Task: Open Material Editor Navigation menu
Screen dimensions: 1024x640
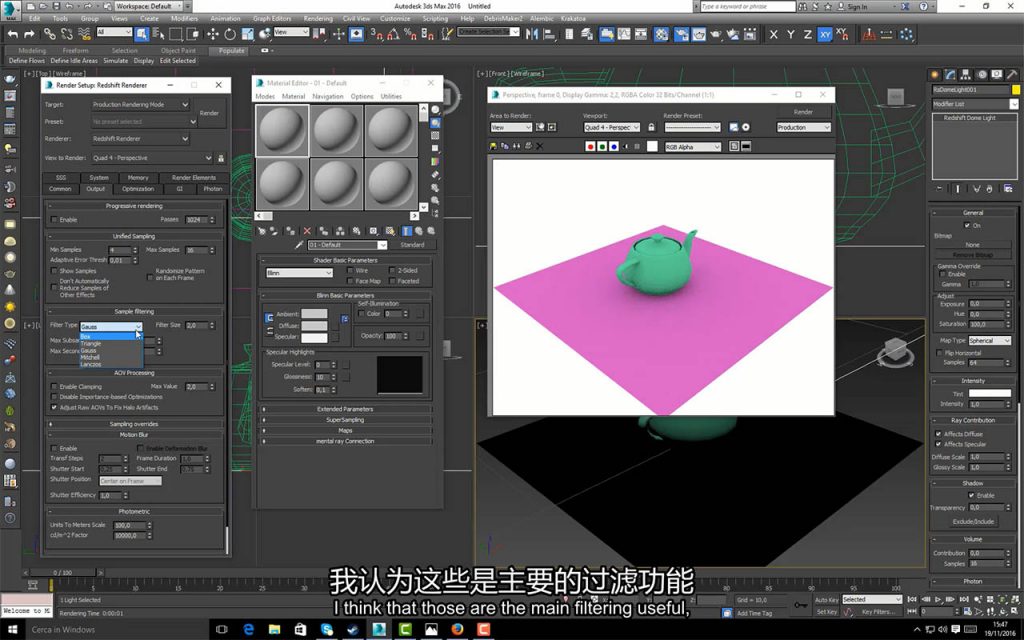Action: coord(328,96)
